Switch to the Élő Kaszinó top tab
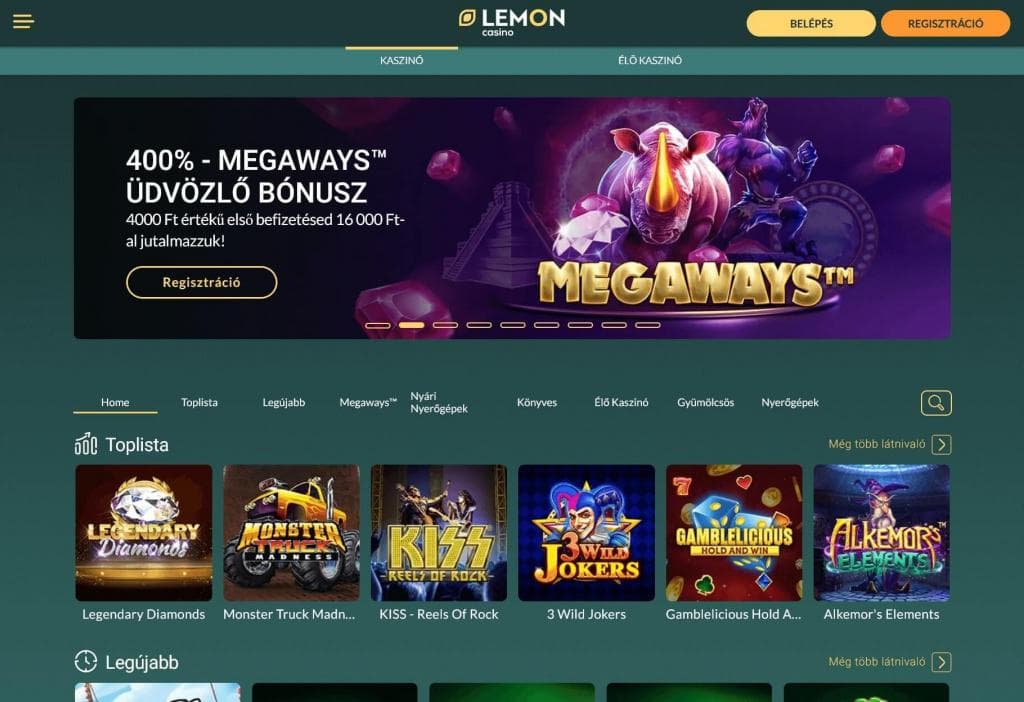The height and width of the screenshot is (702, 1024). 650,60
